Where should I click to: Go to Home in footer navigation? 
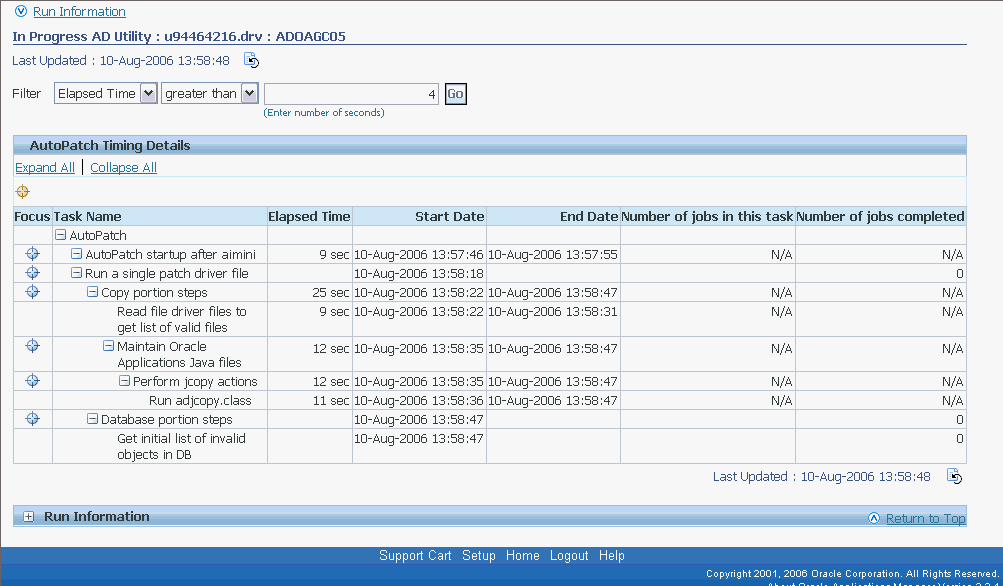click(523, 555)
